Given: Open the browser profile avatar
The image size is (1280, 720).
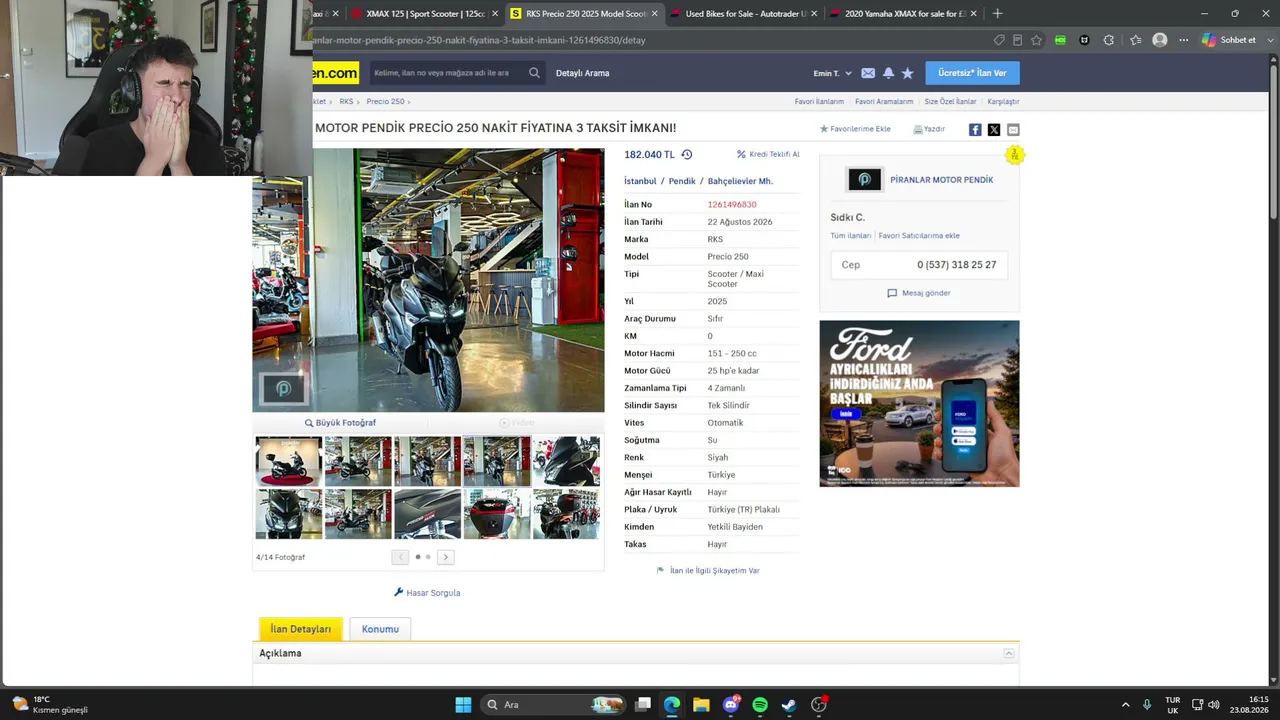Looking at the screenshot, I should point(1160,40).
